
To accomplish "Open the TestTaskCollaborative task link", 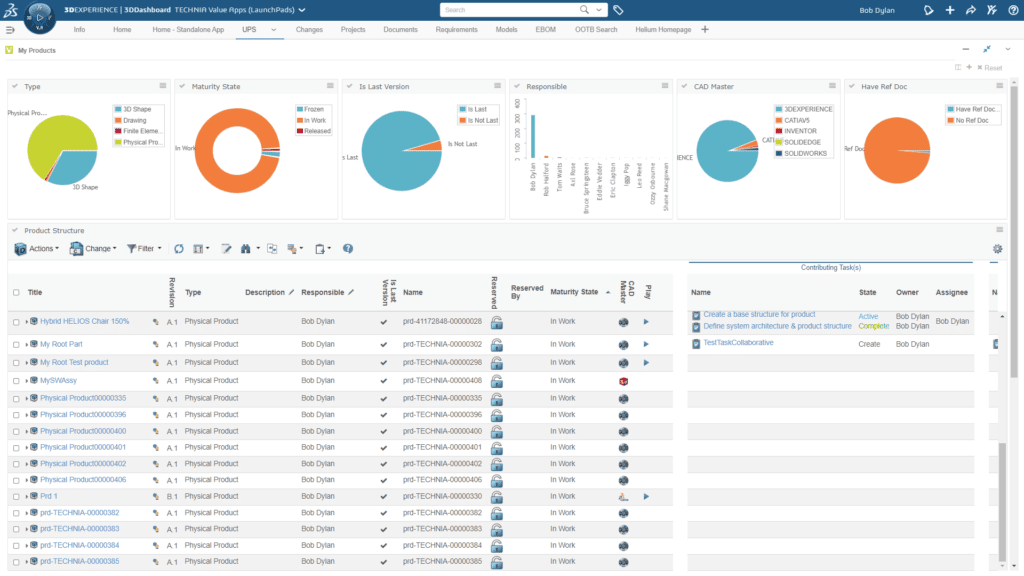I will 738,343.
